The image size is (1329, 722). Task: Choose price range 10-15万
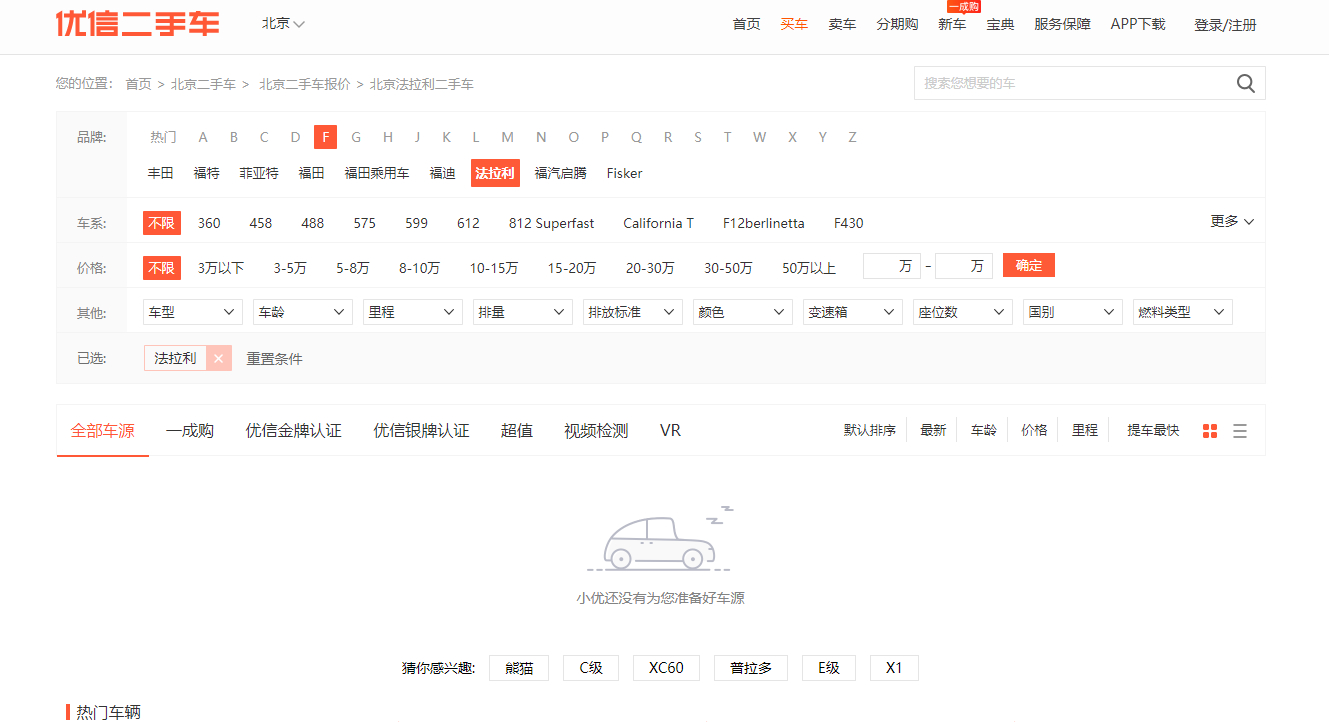point(494,268)
